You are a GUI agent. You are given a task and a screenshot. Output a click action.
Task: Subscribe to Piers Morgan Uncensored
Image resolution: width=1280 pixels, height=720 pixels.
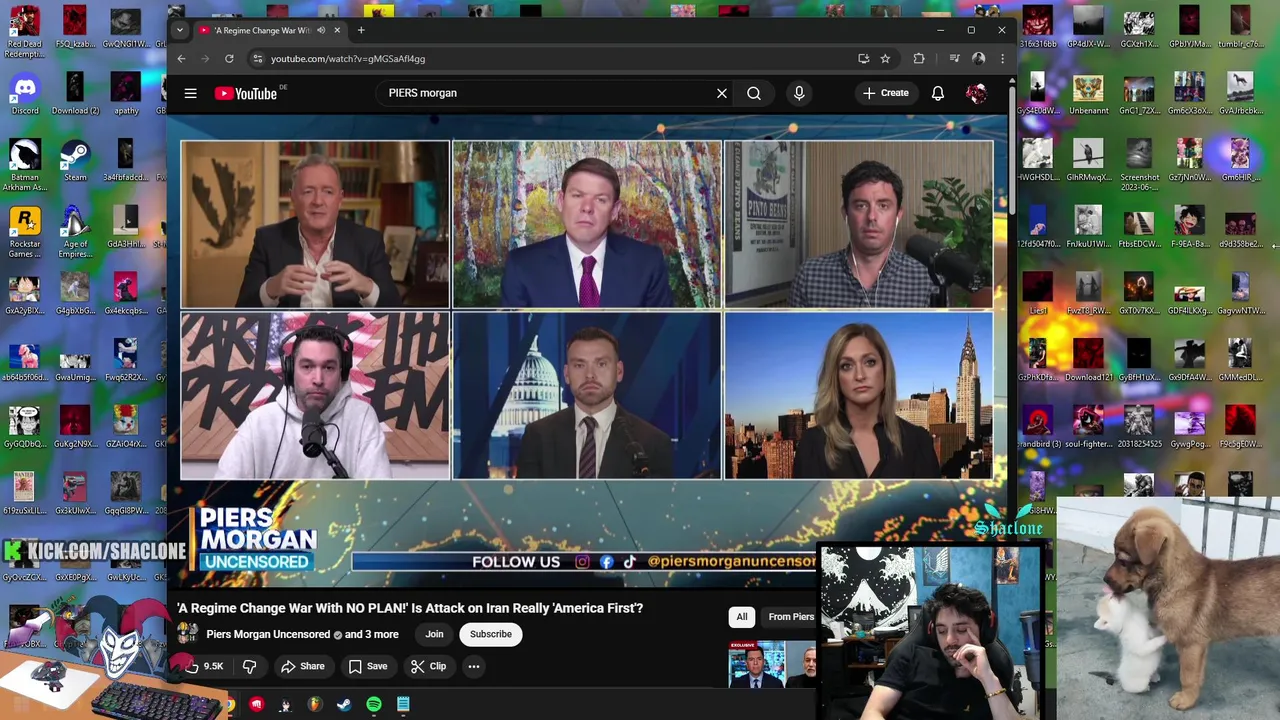[491, 634]
